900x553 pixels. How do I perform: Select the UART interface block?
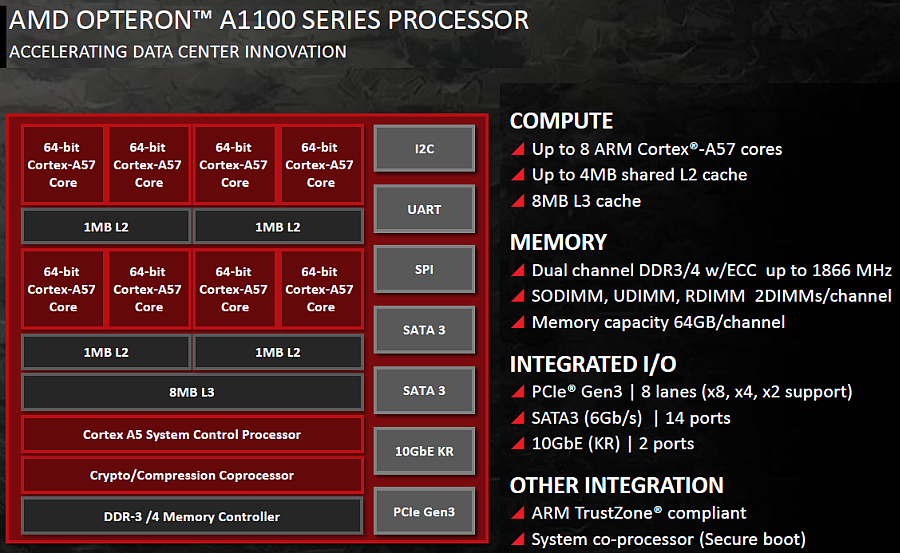424,209
